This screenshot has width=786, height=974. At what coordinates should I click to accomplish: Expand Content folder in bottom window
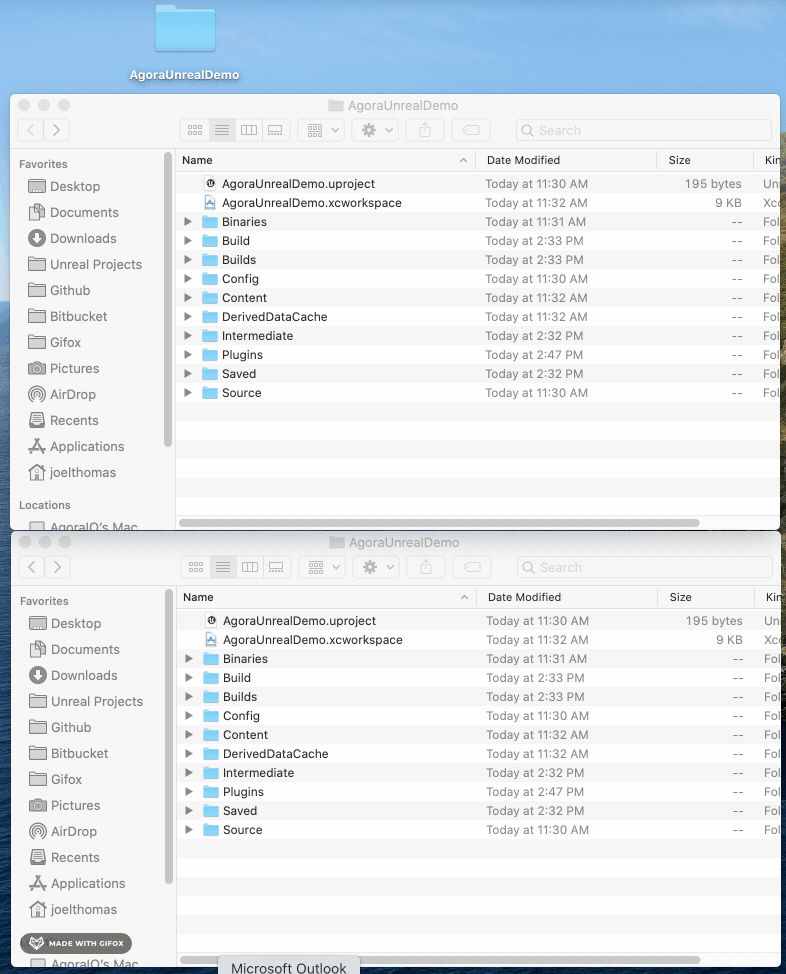(x=188, y=735)
